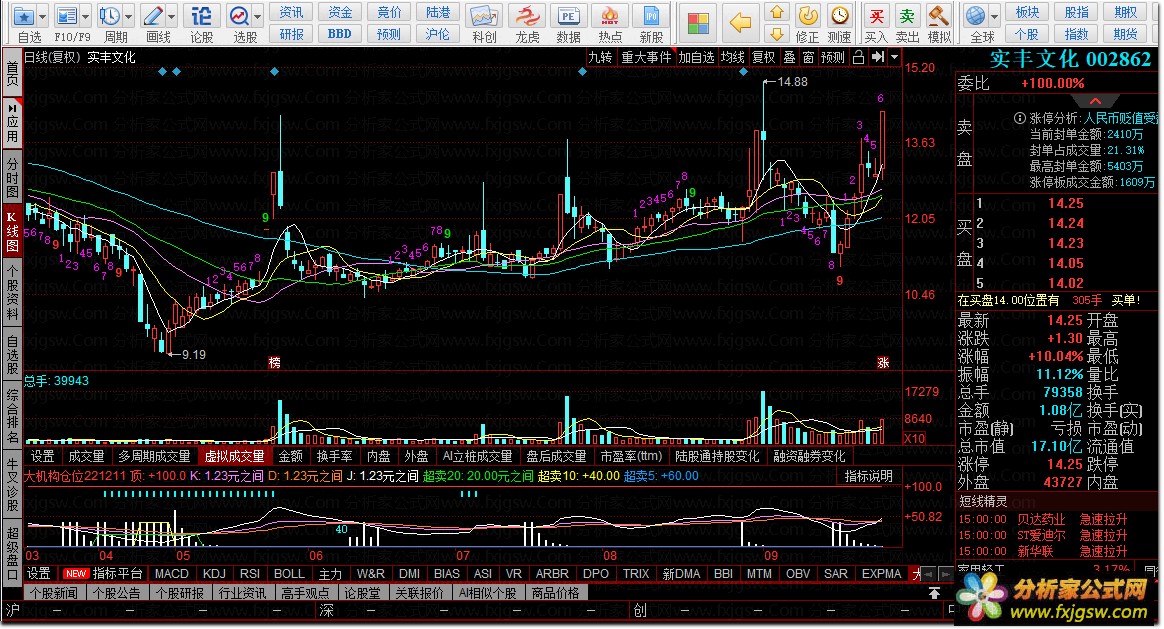This screenshot has width=1164, height=629.
Task: Click the 榜 marker on the chart
Action: [275, 362]
